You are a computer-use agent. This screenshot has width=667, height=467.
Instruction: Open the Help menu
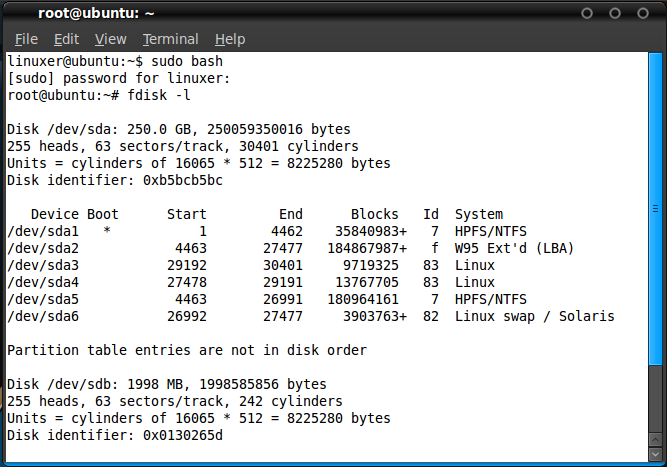tap(230, 39)
